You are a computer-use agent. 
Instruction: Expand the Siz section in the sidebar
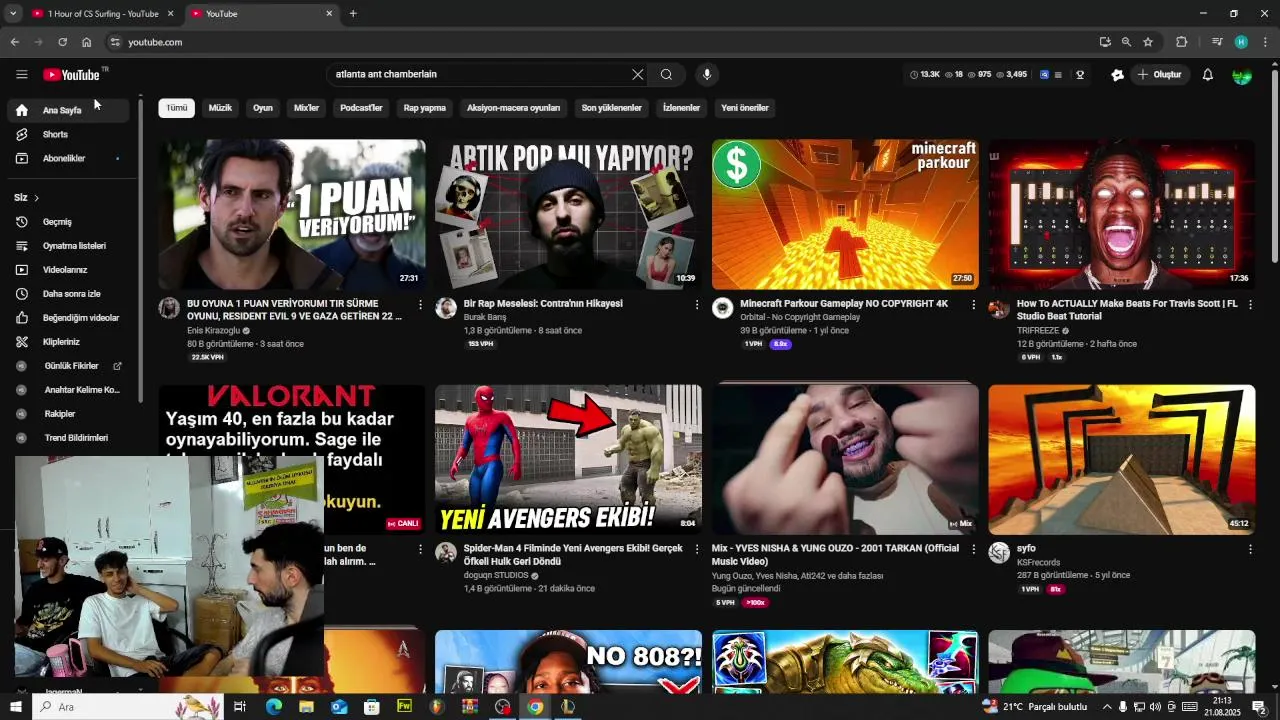click(27, 197)
